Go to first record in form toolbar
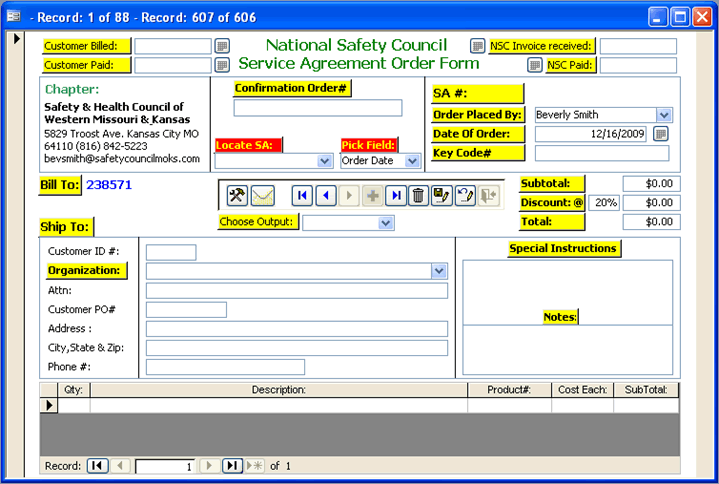The image size is (719, 484). [x=302, y=196]
